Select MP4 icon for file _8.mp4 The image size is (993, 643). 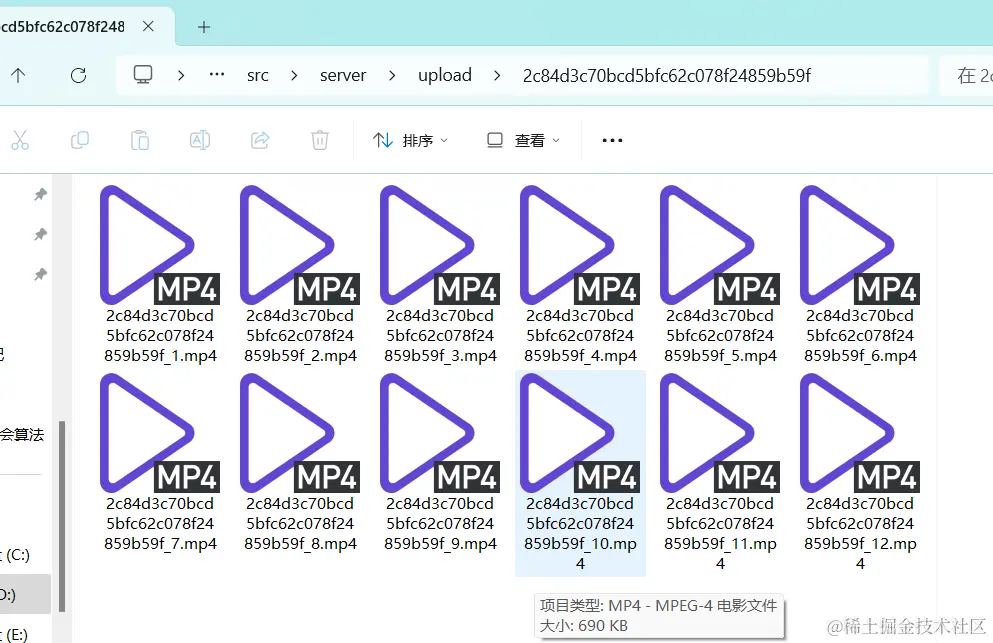pyautogui.click(x=300, y=433)
